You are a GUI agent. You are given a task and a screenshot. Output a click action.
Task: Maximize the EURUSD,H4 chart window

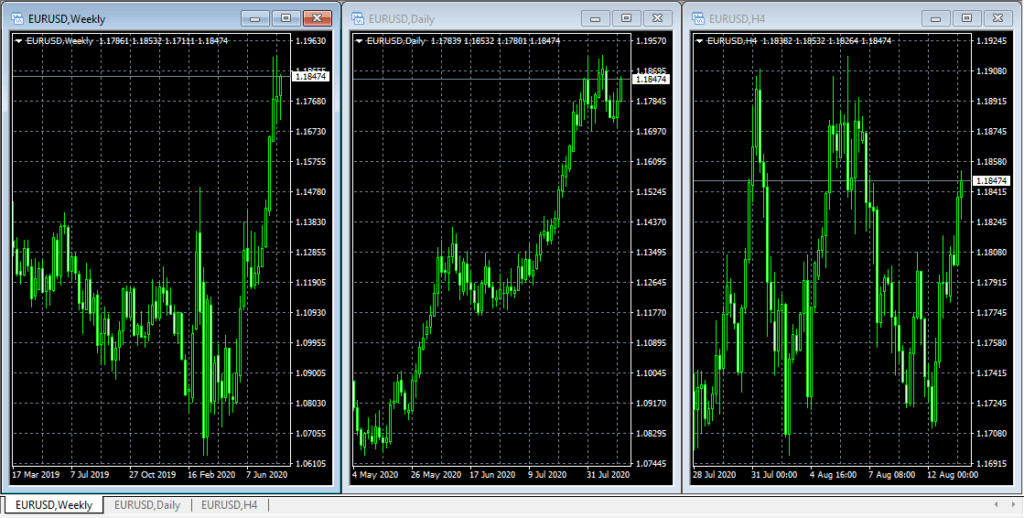tap(966, 18)
